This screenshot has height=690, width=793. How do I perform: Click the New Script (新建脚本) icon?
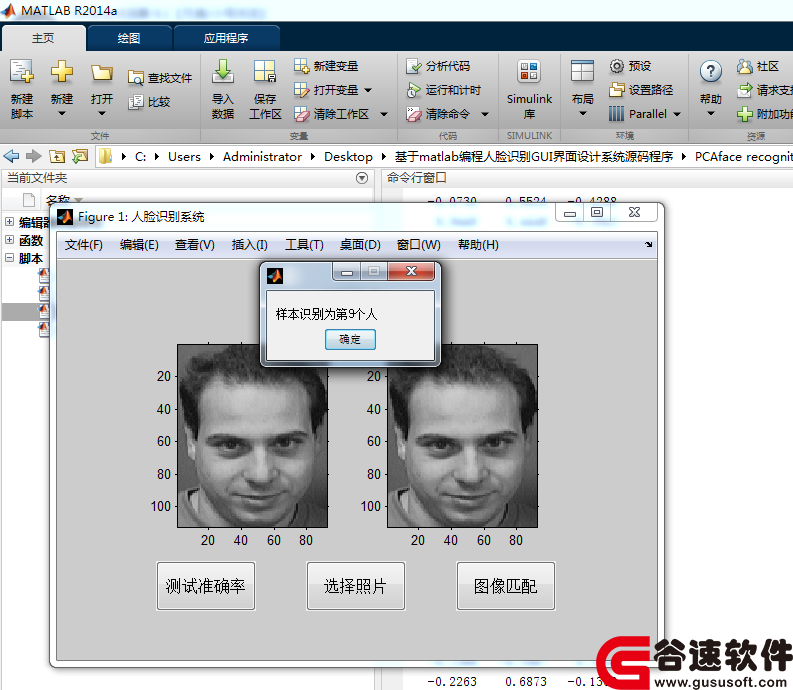[22, 71]
